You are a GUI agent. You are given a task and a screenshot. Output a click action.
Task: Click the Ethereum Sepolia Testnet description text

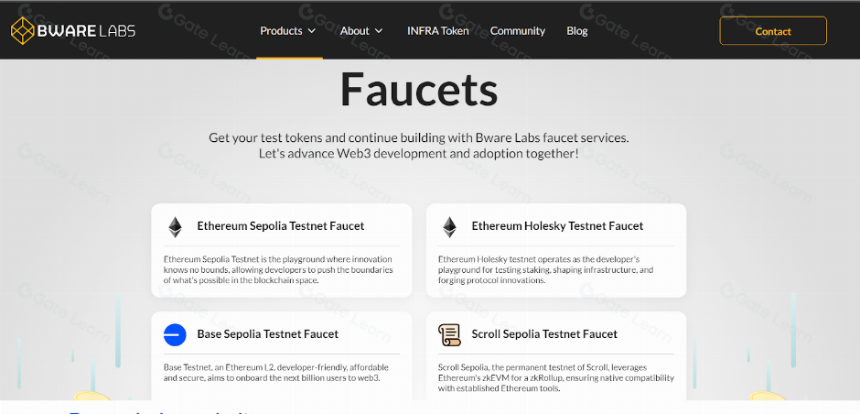278,270
